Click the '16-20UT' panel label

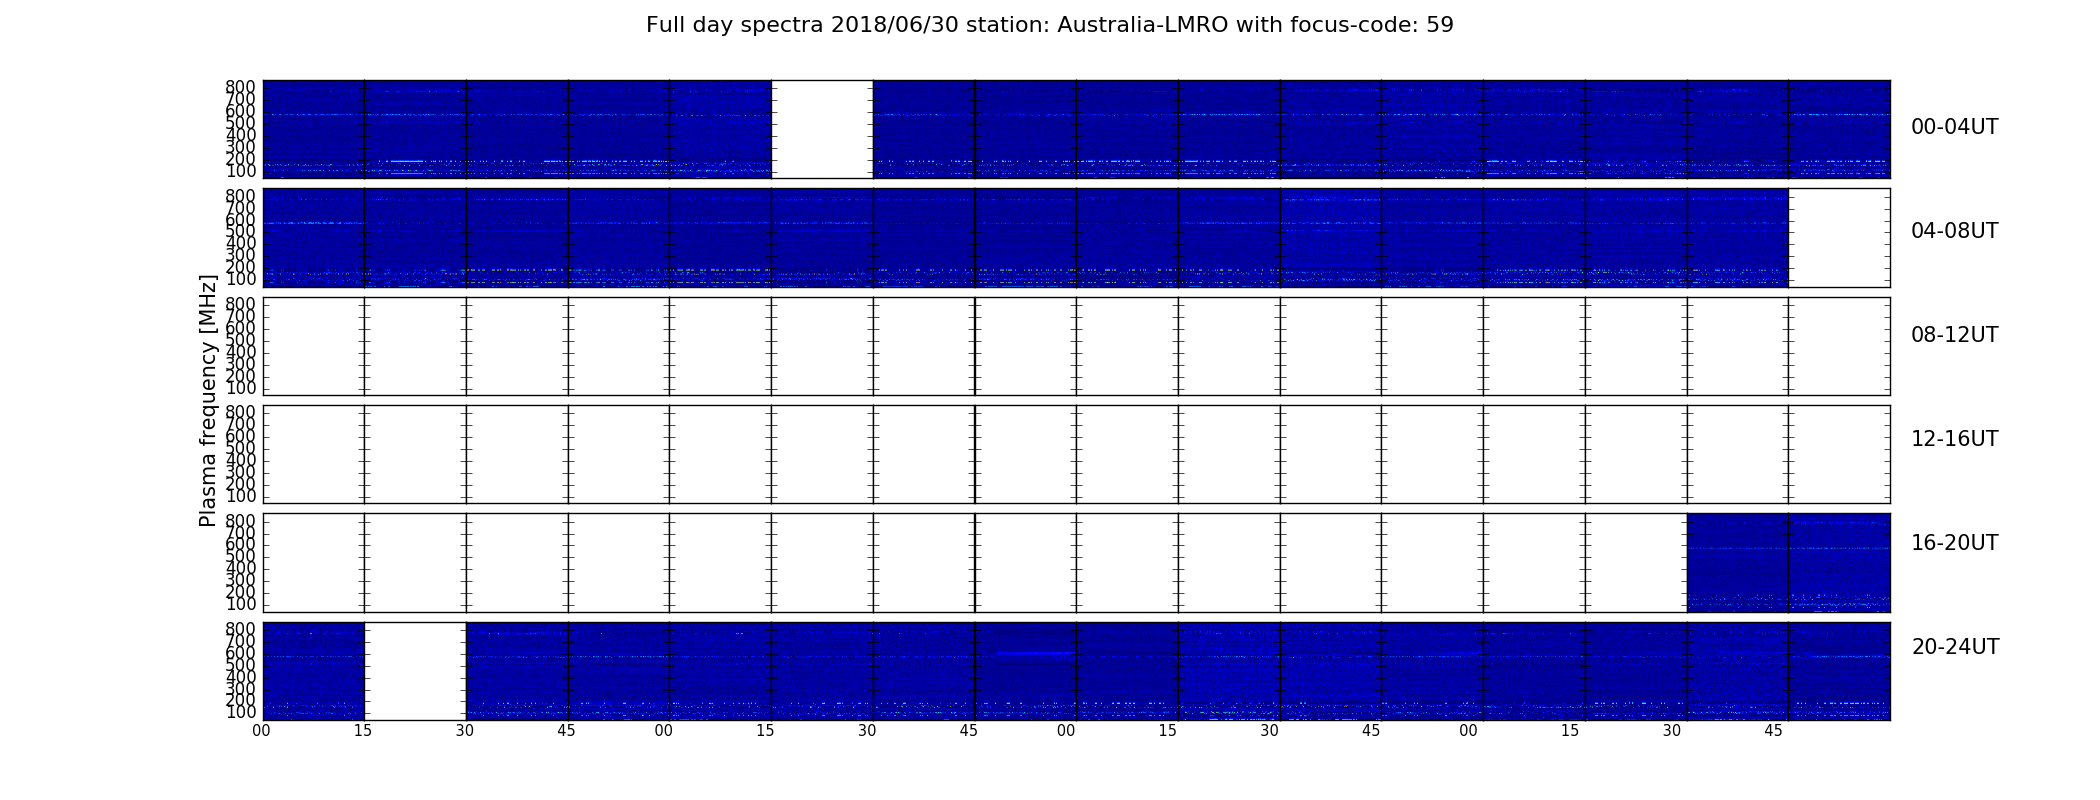point(1955,543)
